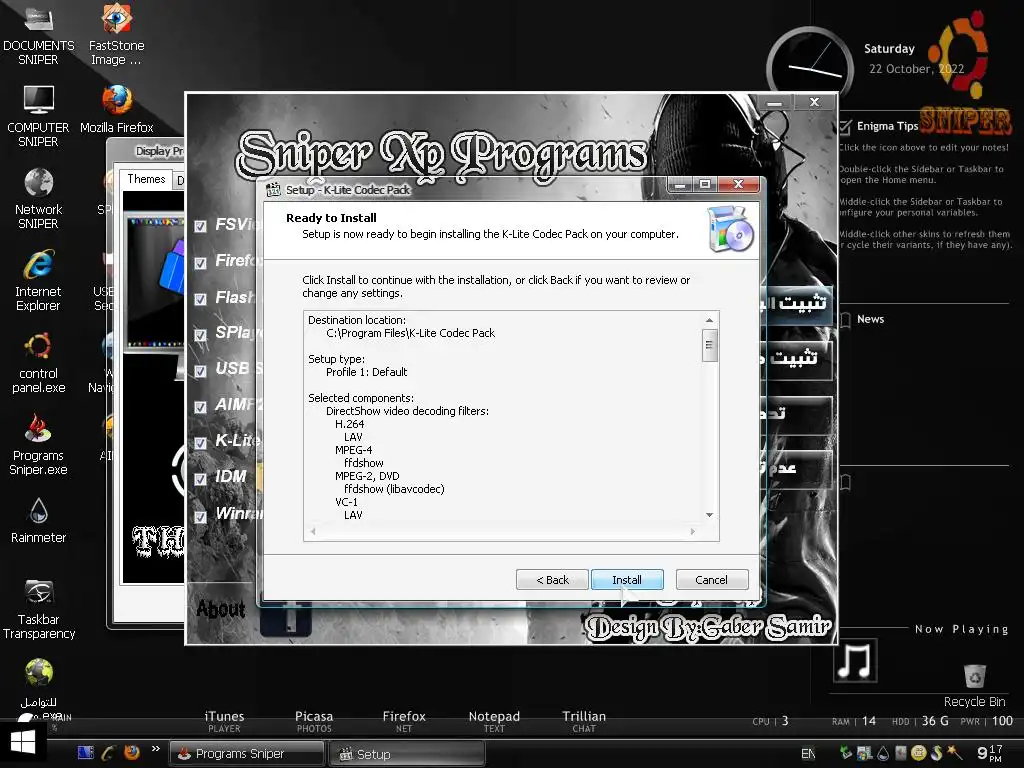The image size is (1024, 768).
Task: Open control panel.exe desktop icon
Action: pyautogui.click(x=39, y=363)
